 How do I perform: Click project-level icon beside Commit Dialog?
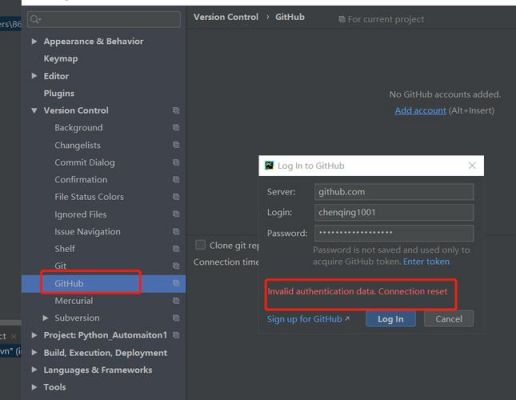[176, 162]
